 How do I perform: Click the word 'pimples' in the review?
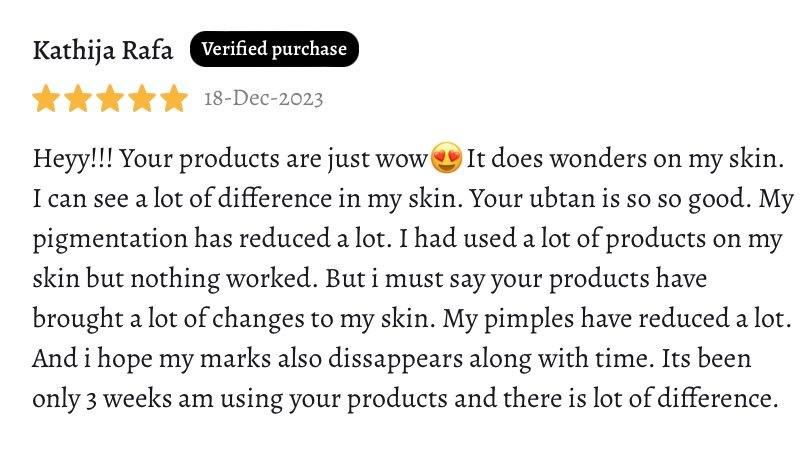[x=528, y=320]
